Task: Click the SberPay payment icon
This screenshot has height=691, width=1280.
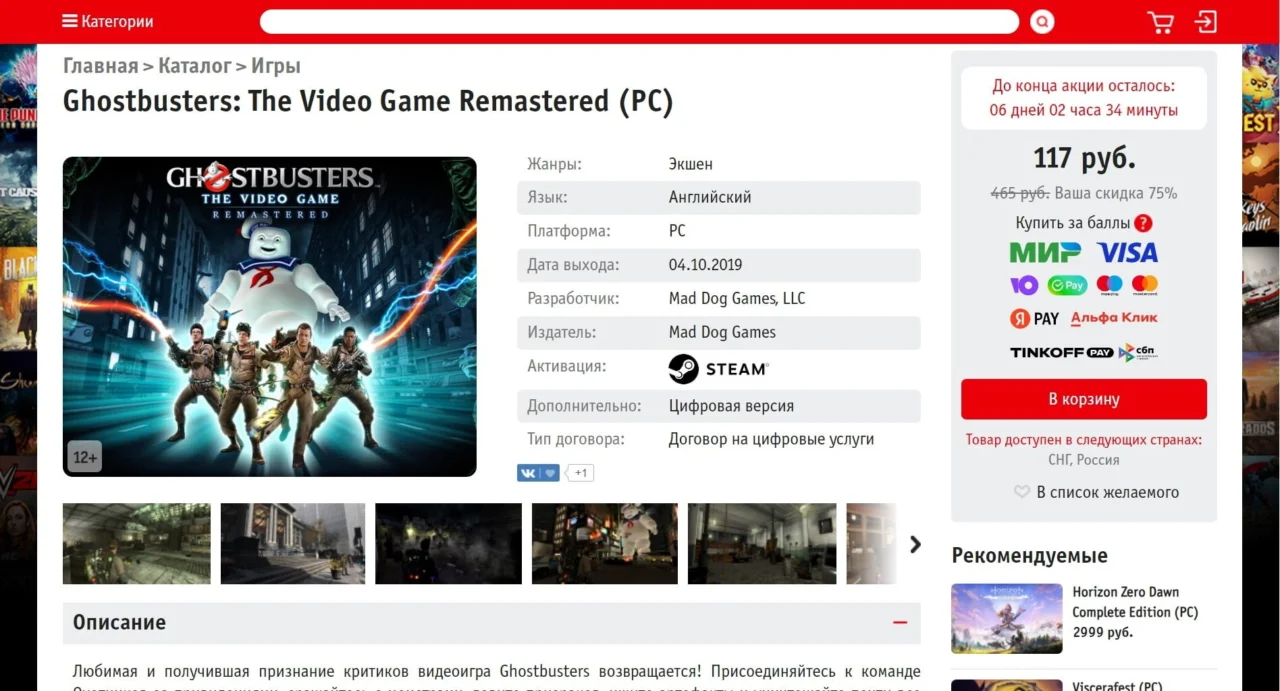Action: coord(1067,285)
